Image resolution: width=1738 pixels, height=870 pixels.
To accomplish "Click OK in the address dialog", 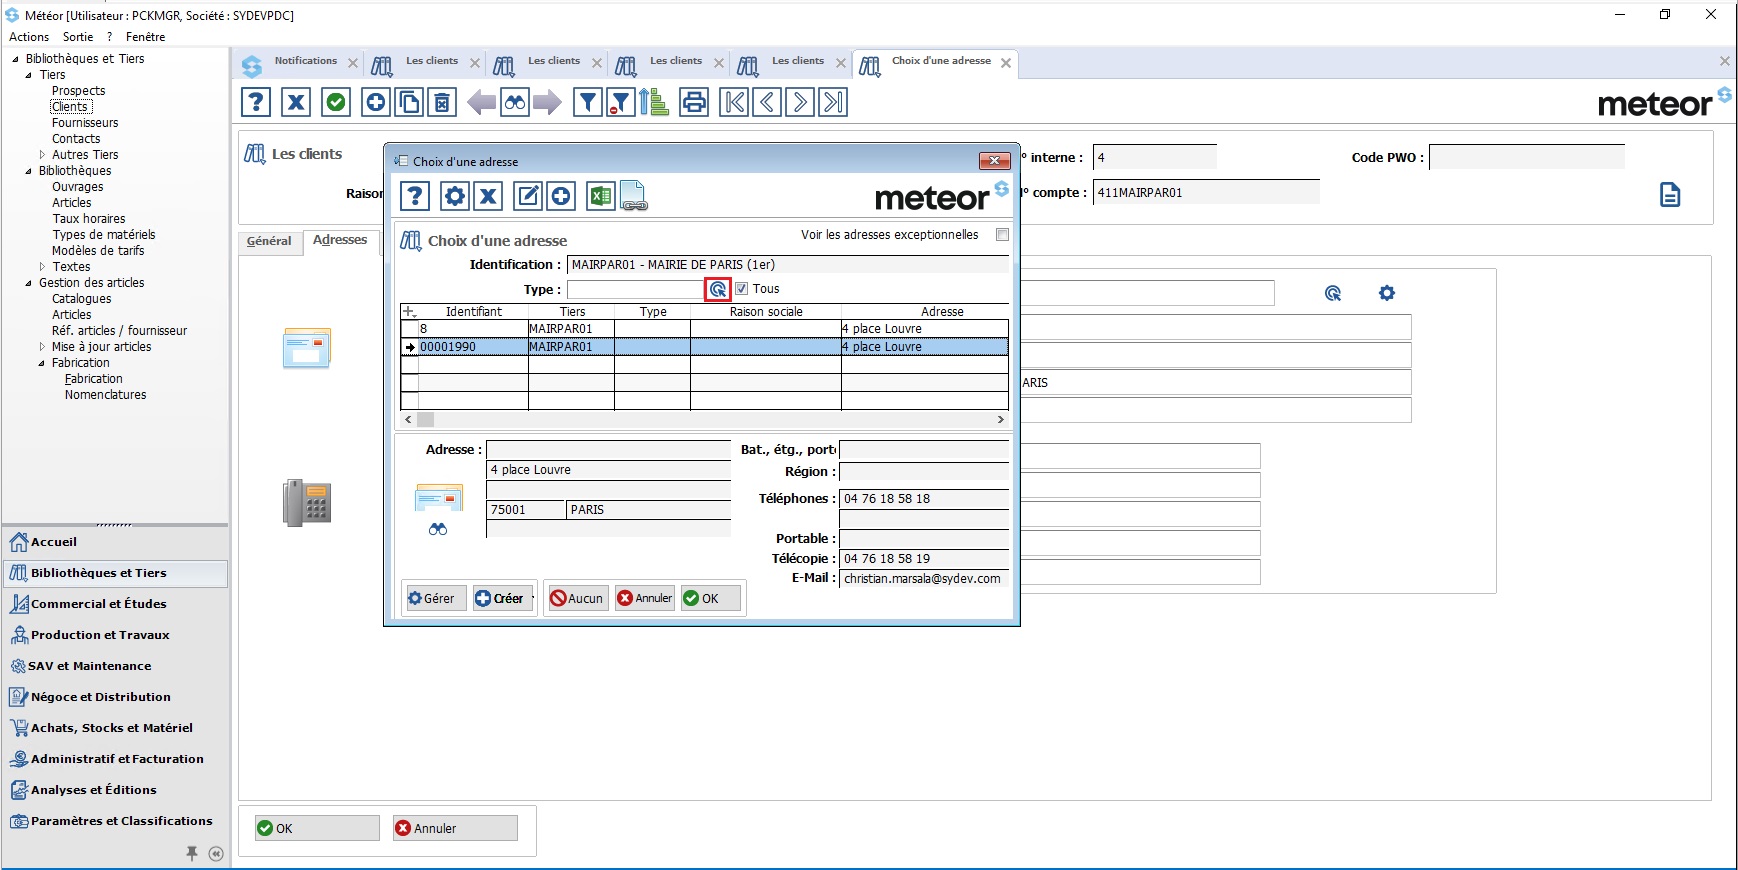I will pyautogui.click(x=712, y=598).
